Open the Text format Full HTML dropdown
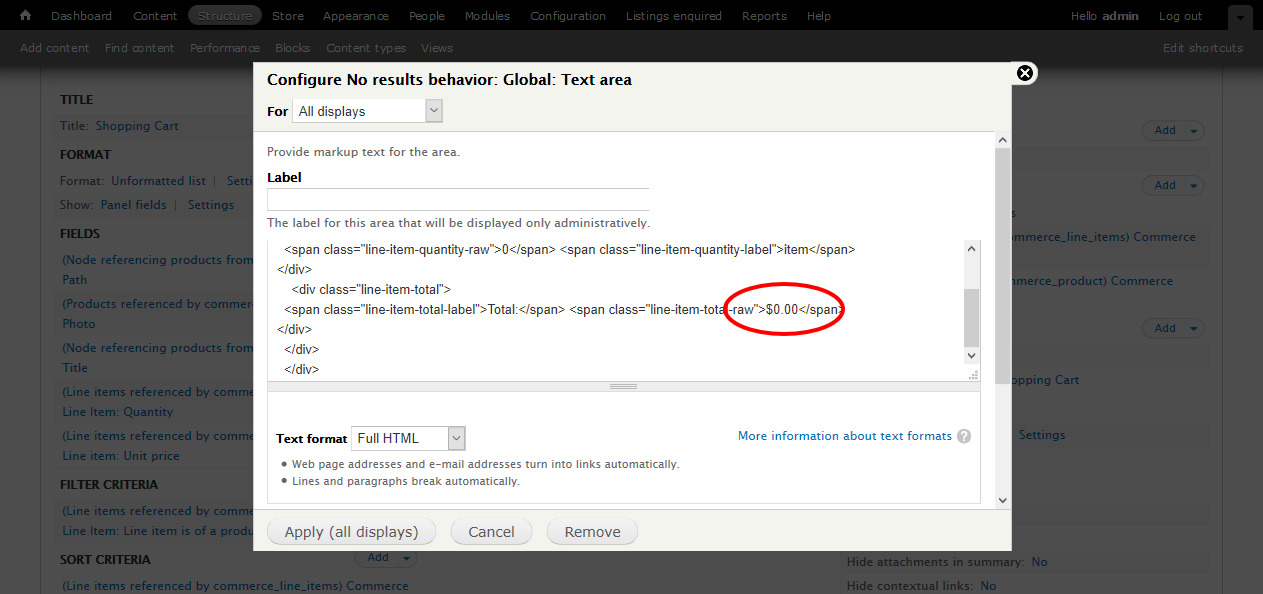The height and width of the screenshot is (594, 1263). (x=456, y=438)
